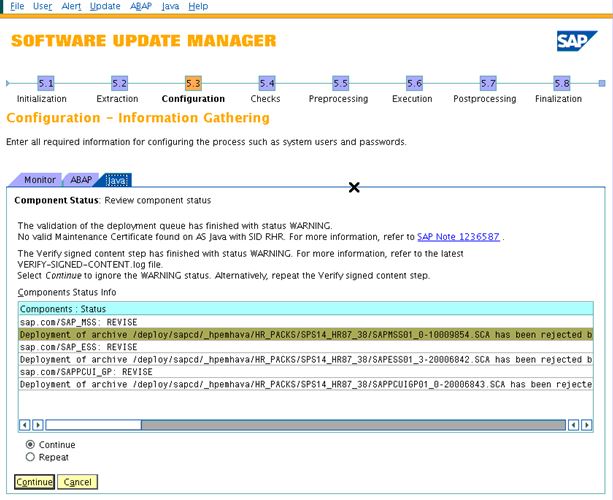The height and width of the screenshot is (500, 613).
Task: Click the Postprocessing step label
Action: coord(485,99)
